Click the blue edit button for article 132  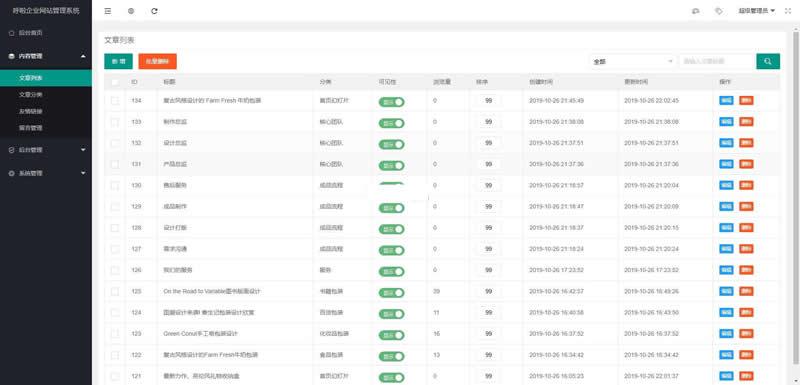[x=726, y=143]
